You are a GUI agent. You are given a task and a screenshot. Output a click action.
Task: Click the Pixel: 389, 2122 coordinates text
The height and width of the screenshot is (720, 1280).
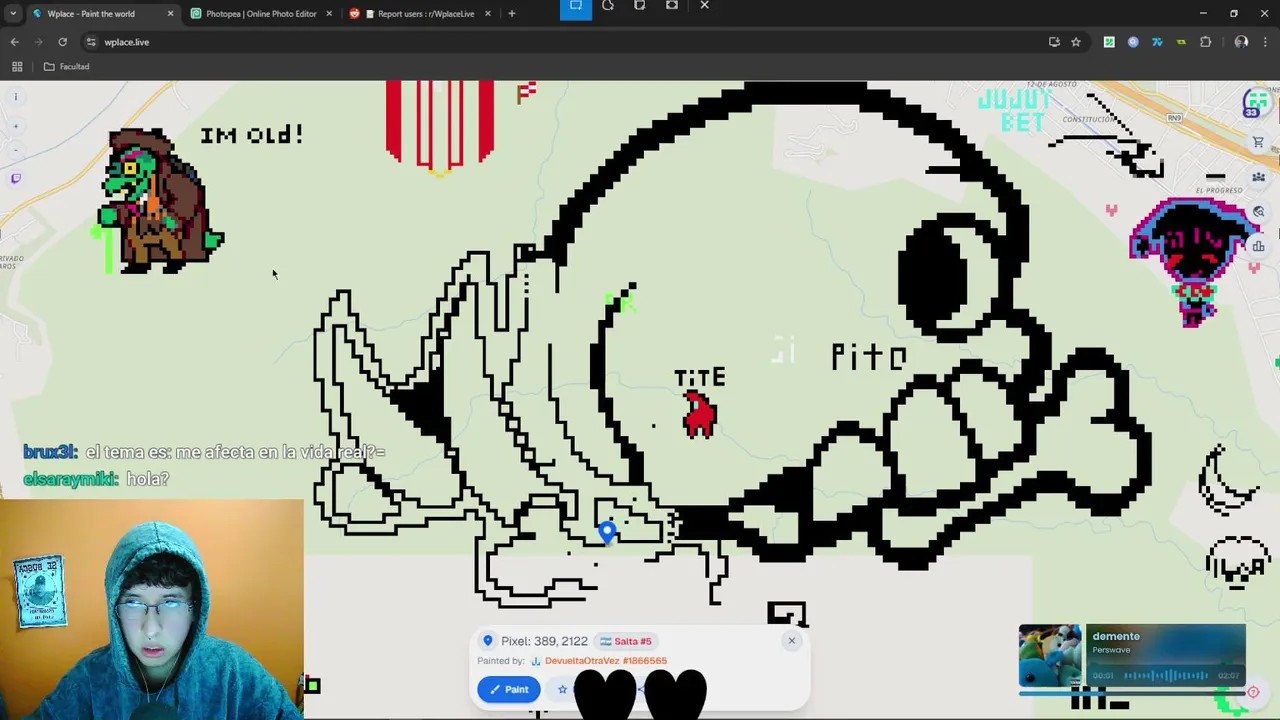(x=544, y=641)
